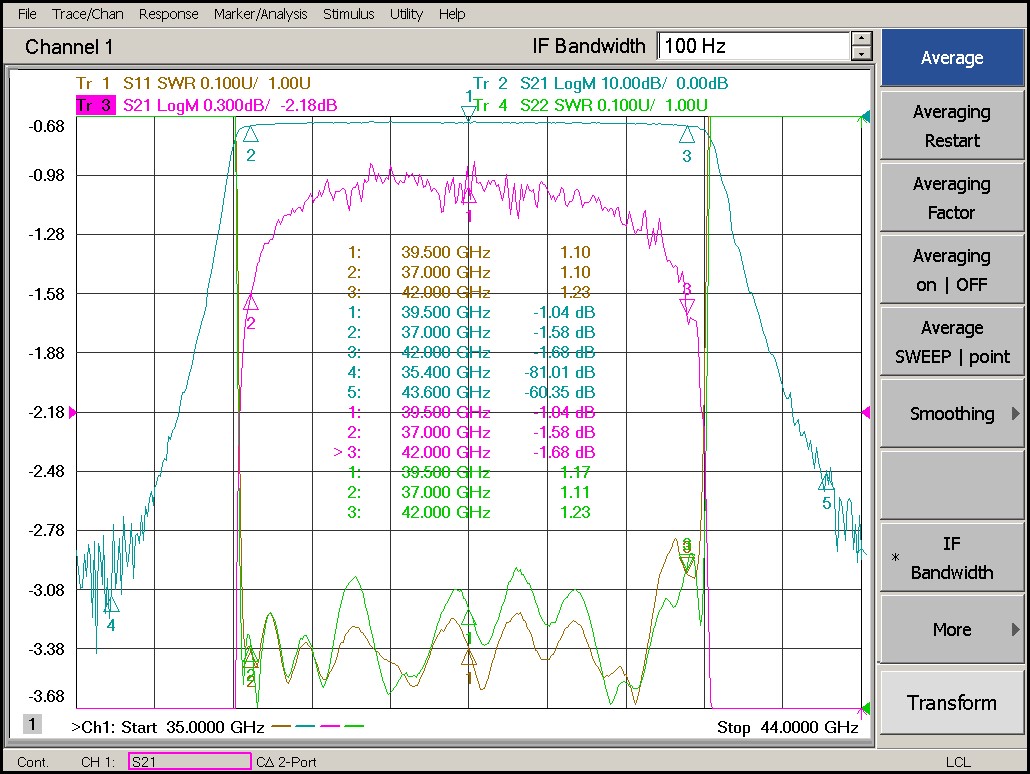1030x774 pixels.
Task: Decrease IF Bandwidth with down arrow
Action: tap(861, 53)
